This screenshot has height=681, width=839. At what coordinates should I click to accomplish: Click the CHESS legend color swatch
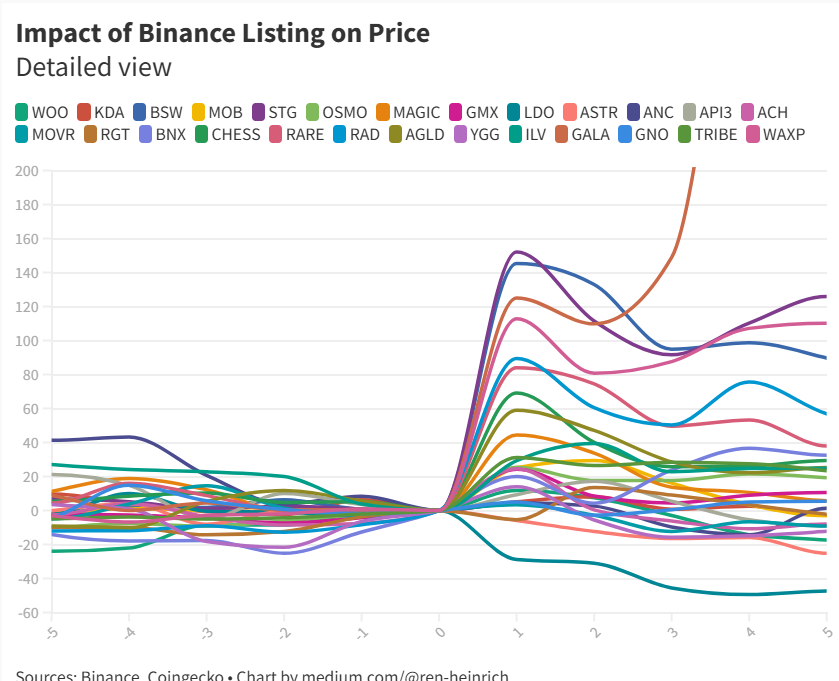pyautogui.click(x=201, y=134)
